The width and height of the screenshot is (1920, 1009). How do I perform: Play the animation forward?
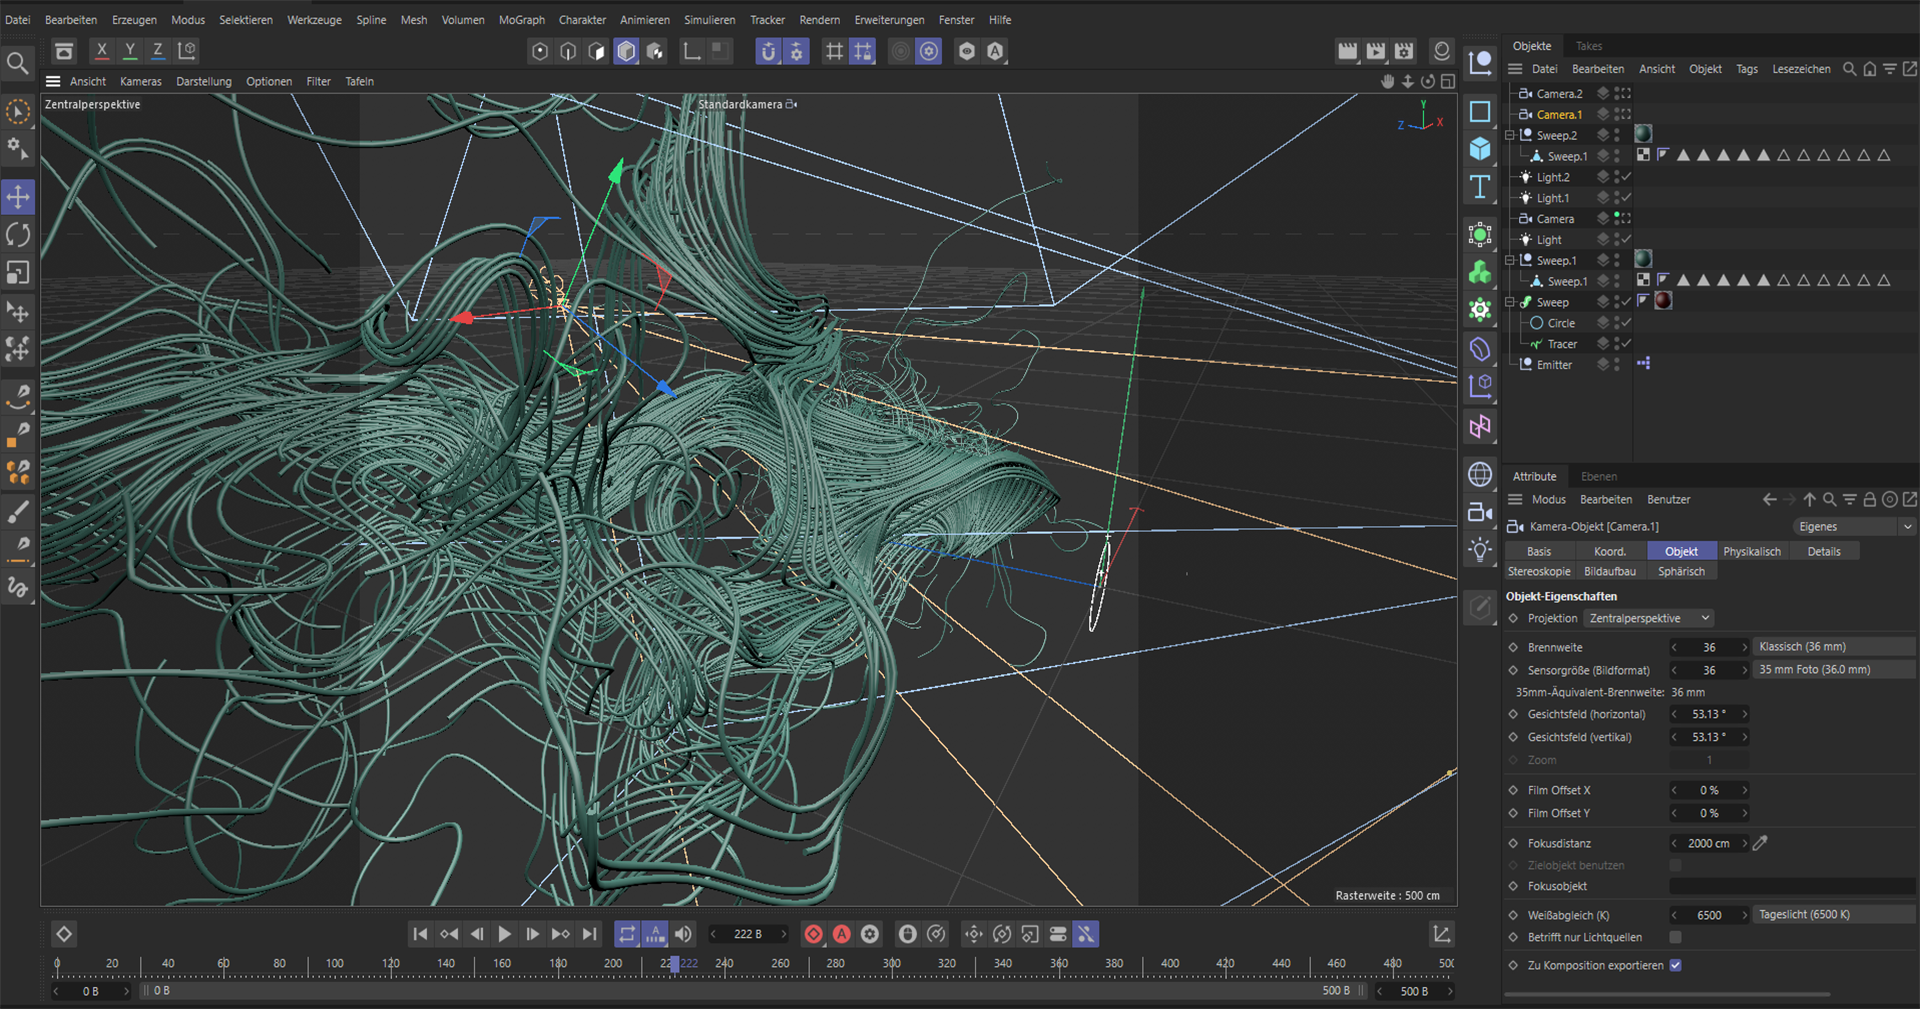click(504, 934)
